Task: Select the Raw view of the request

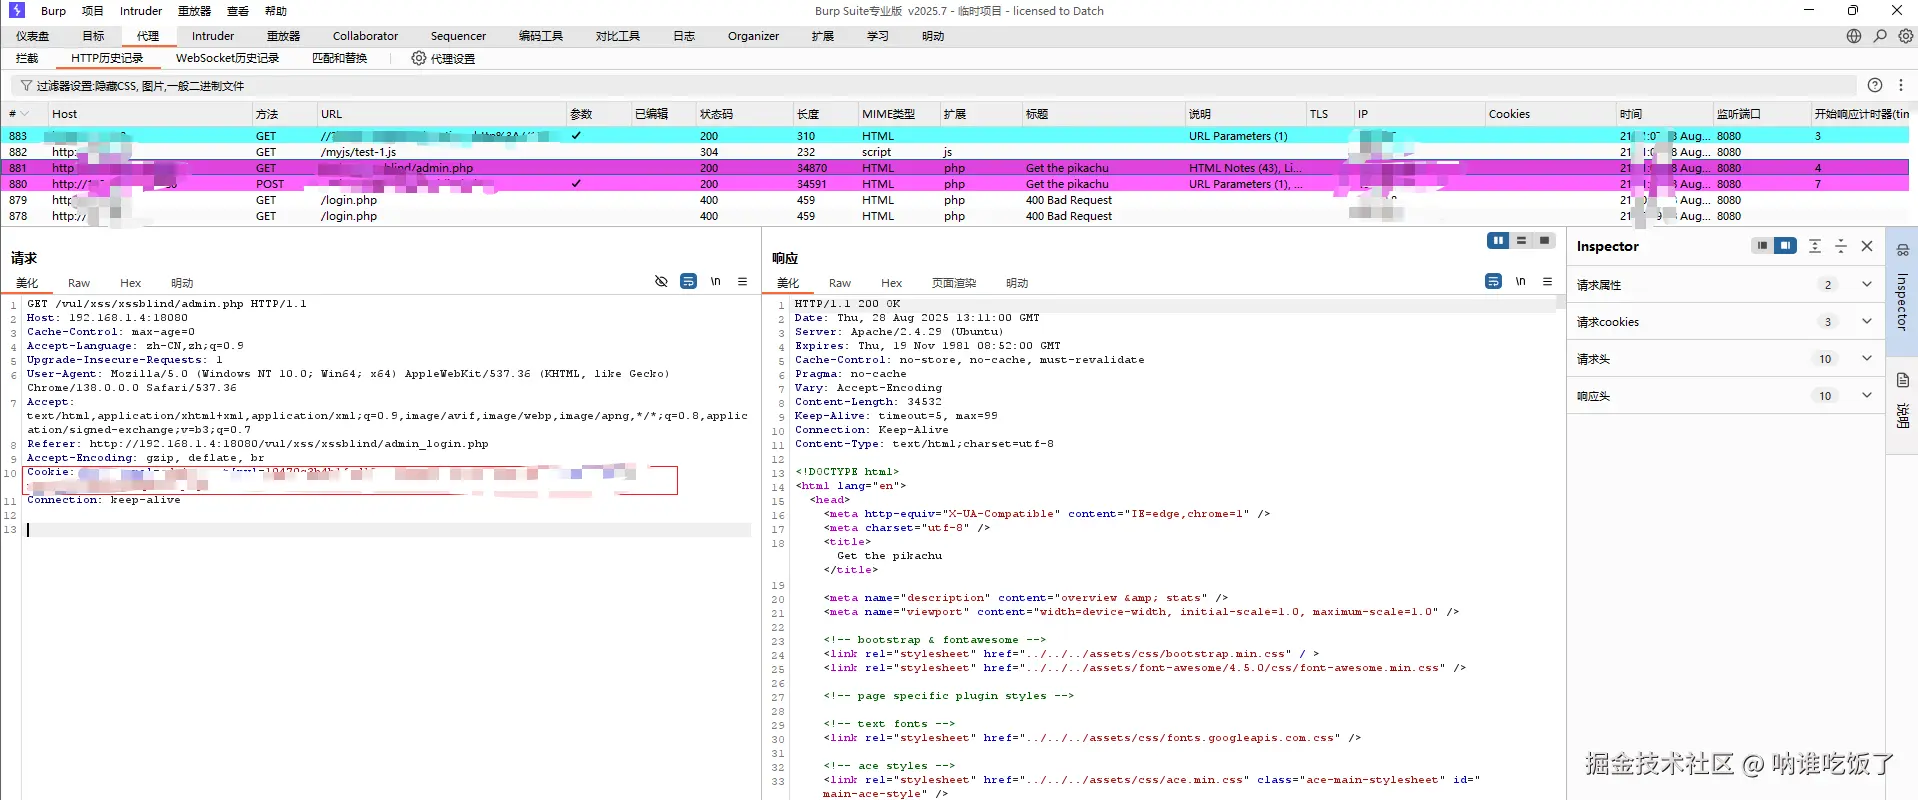Action: click(x=79, y=283)
